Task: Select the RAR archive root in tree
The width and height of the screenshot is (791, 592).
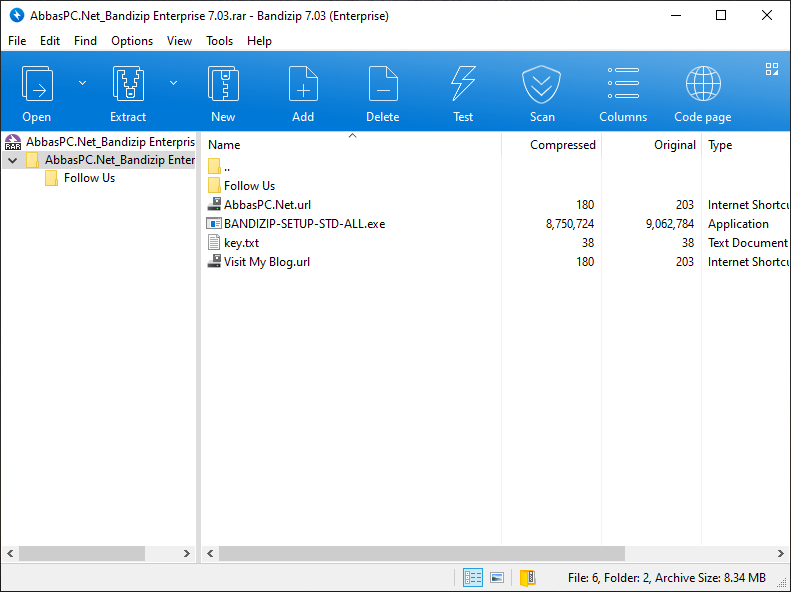Action: point(100,142)
